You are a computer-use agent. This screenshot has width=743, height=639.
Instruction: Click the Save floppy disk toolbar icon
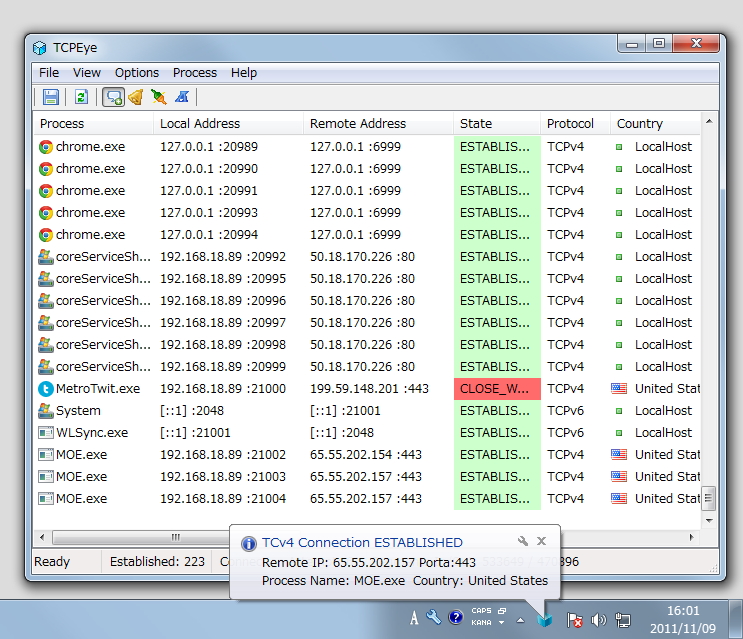[50, 97]
